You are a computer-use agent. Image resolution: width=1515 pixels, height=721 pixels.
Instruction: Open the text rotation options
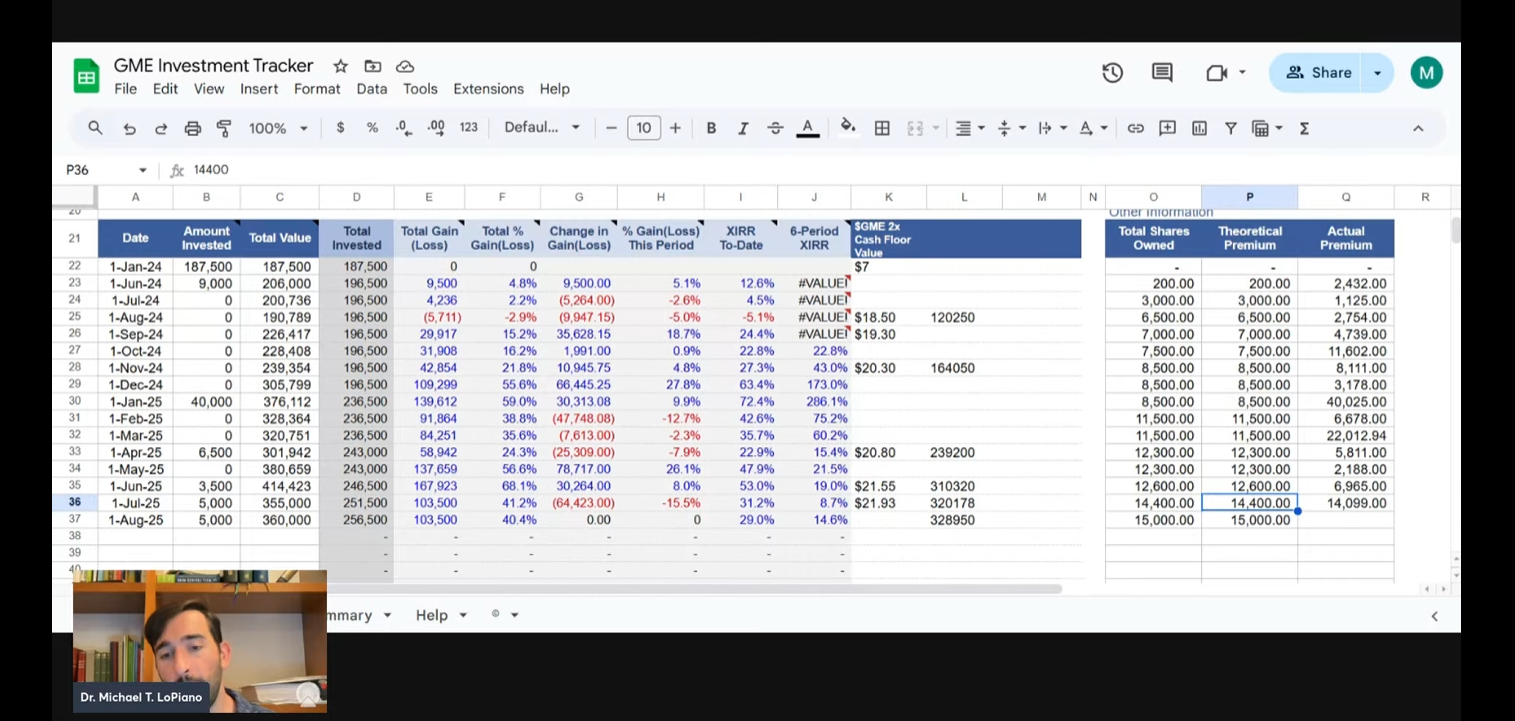pos(1093,128)
